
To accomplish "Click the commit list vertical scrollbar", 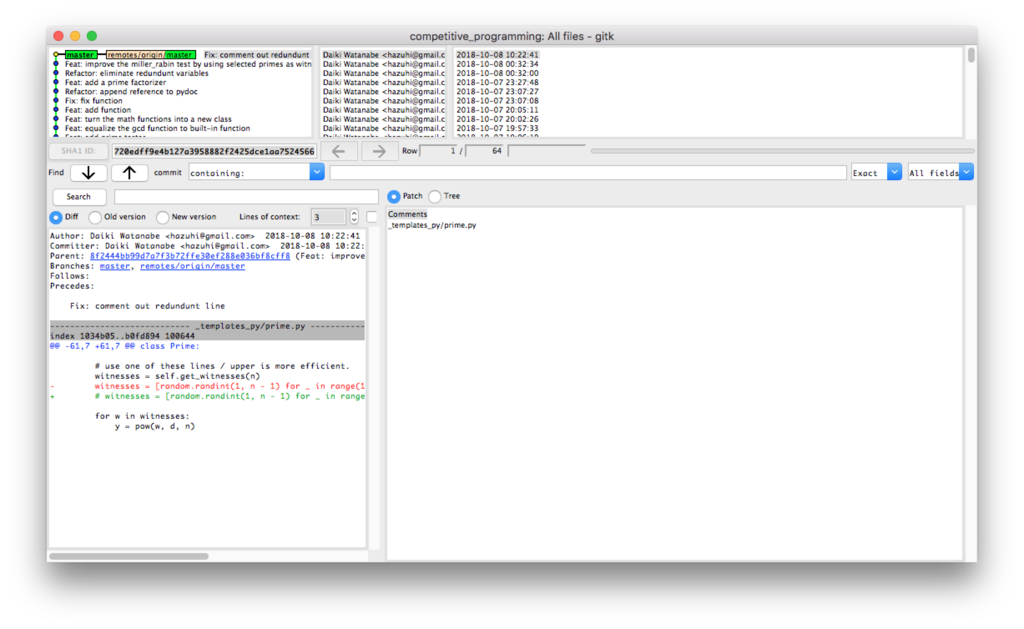I will click(971, 56).
